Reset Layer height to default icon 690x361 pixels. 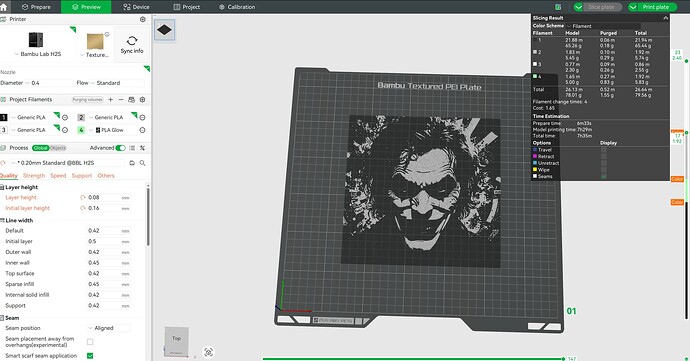coord(82,198)
